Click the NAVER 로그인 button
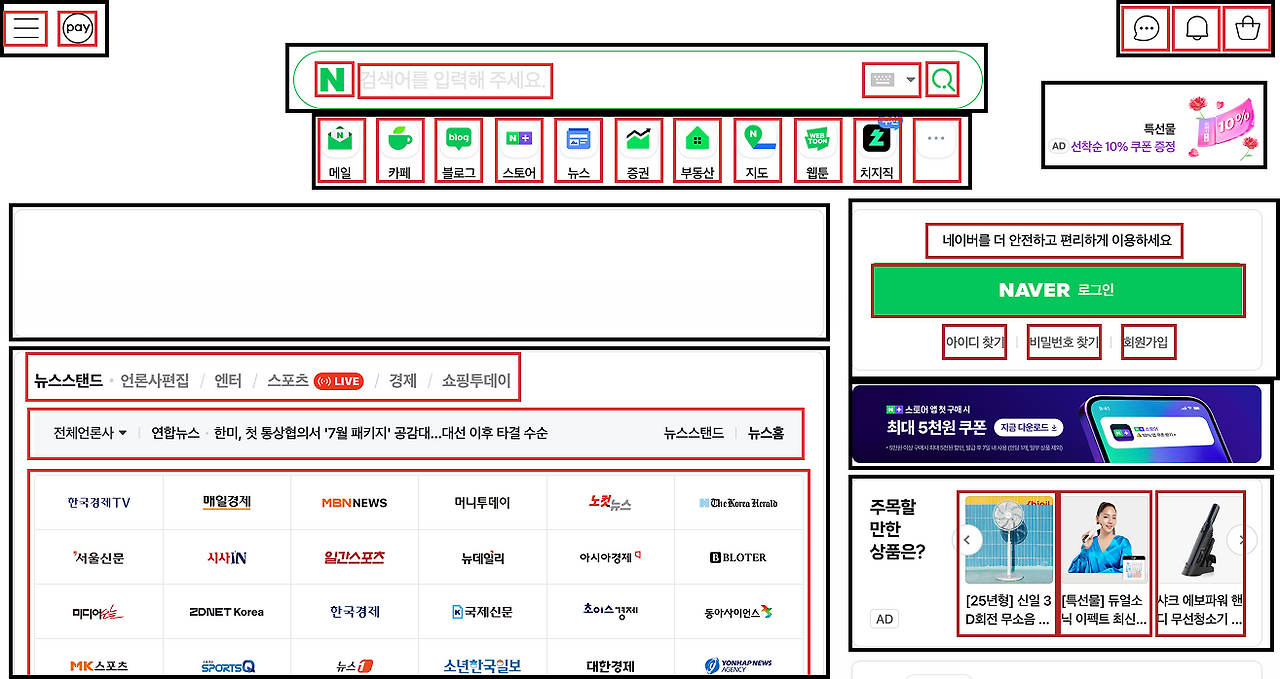The height and width of the screenshot is (679, 1280). pyautogui.click(x=1058, y=291)
